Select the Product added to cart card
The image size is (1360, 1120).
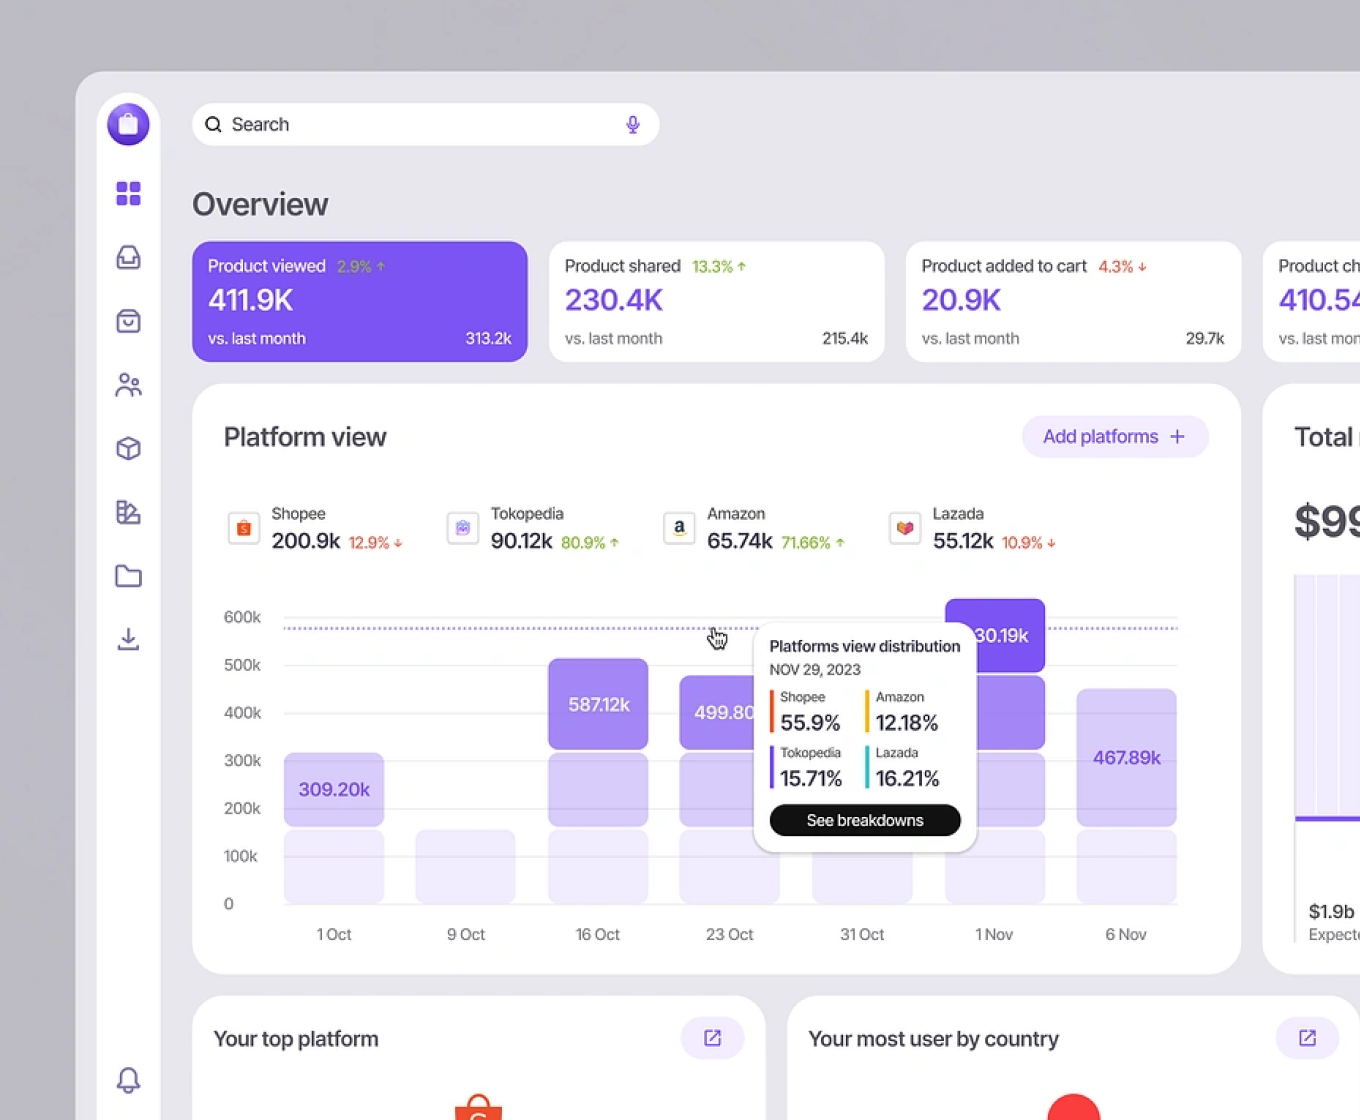[x=1072, y=301]
